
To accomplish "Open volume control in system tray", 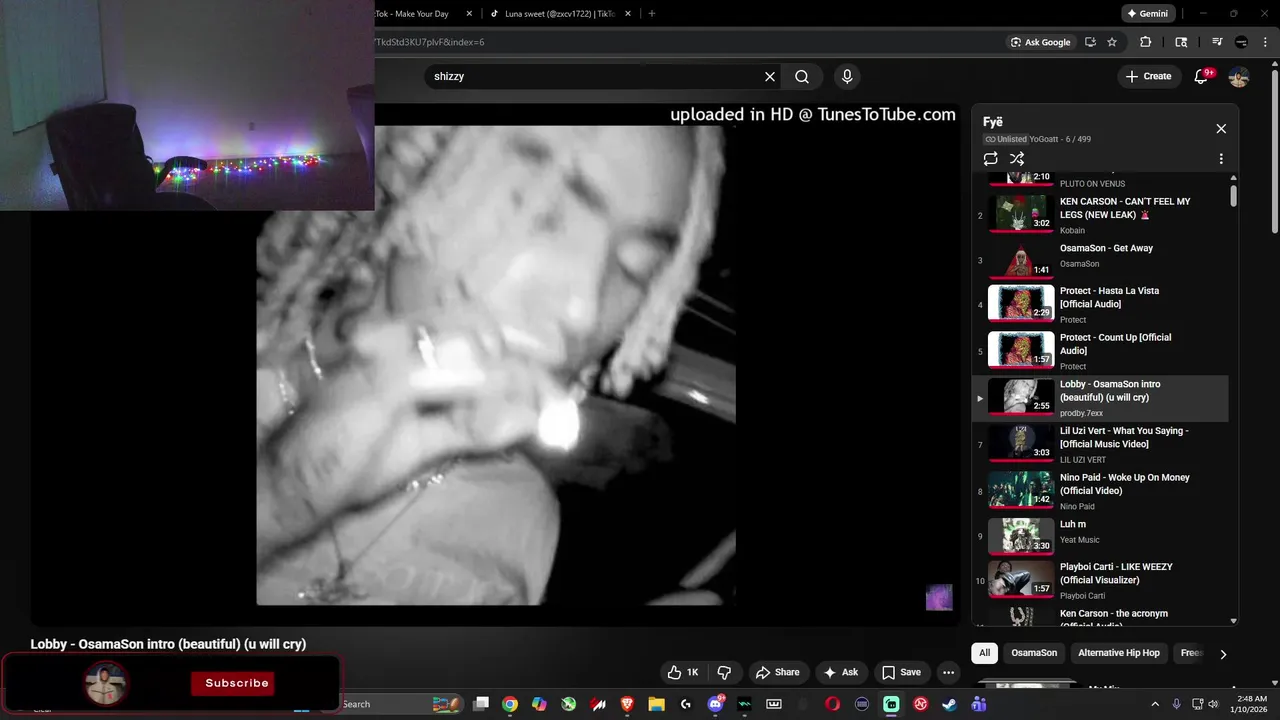I will (x=1213, y=704).
